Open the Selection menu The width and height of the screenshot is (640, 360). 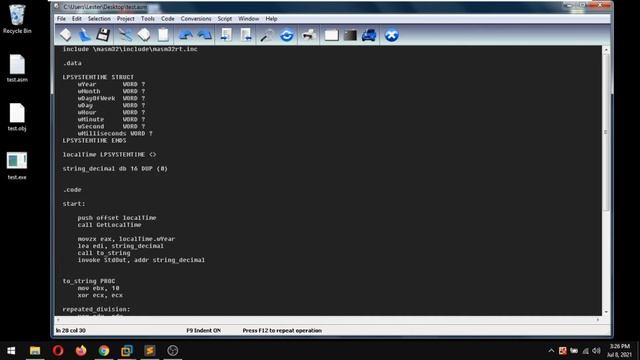click(x=99, y=19)
